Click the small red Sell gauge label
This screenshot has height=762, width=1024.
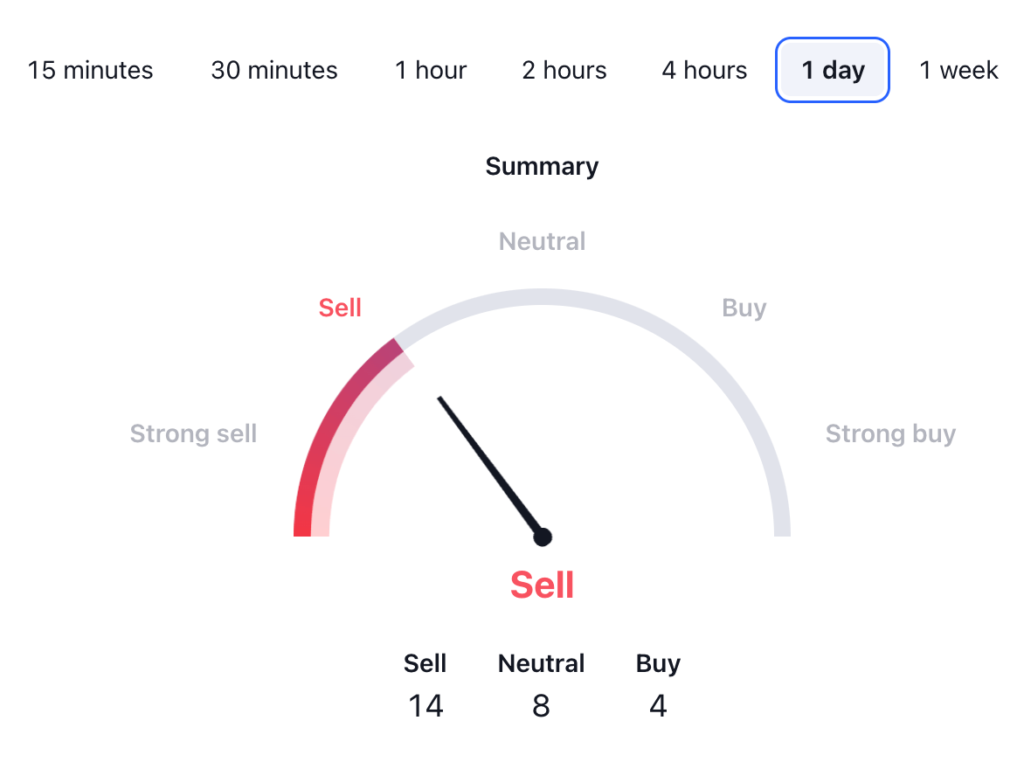(x=340, y=308)
